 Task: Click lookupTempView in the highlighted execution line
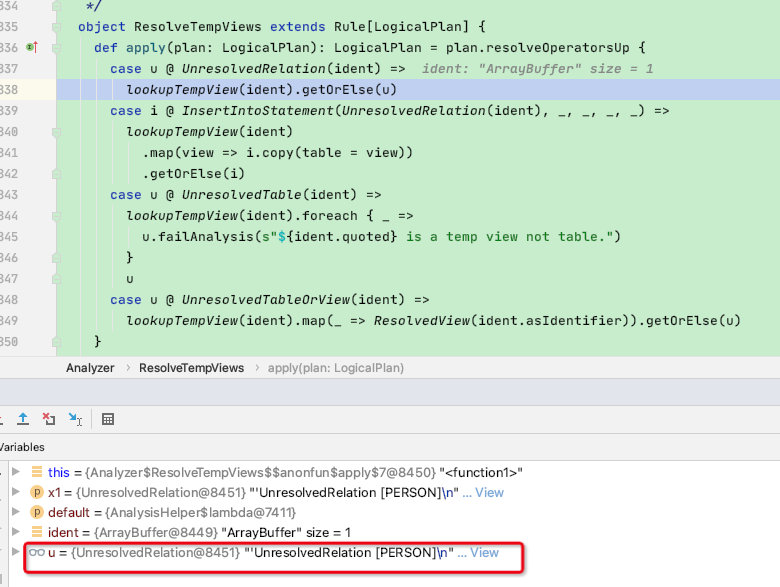point(182,90)
